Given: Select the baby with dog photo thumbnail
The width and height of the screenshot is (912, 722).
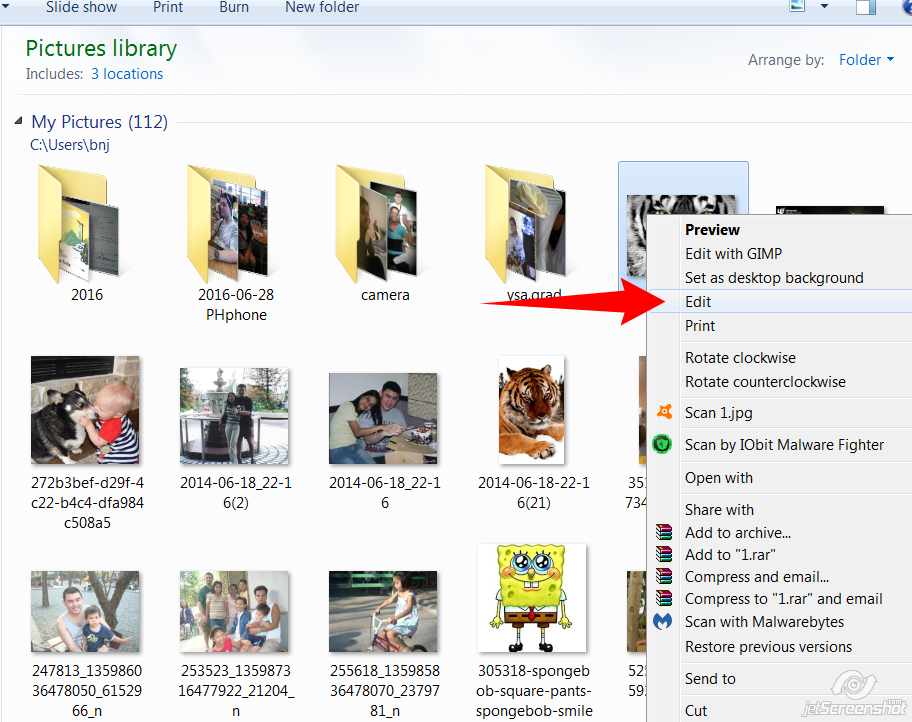Looking at the screenshot, I should [85, 410].
